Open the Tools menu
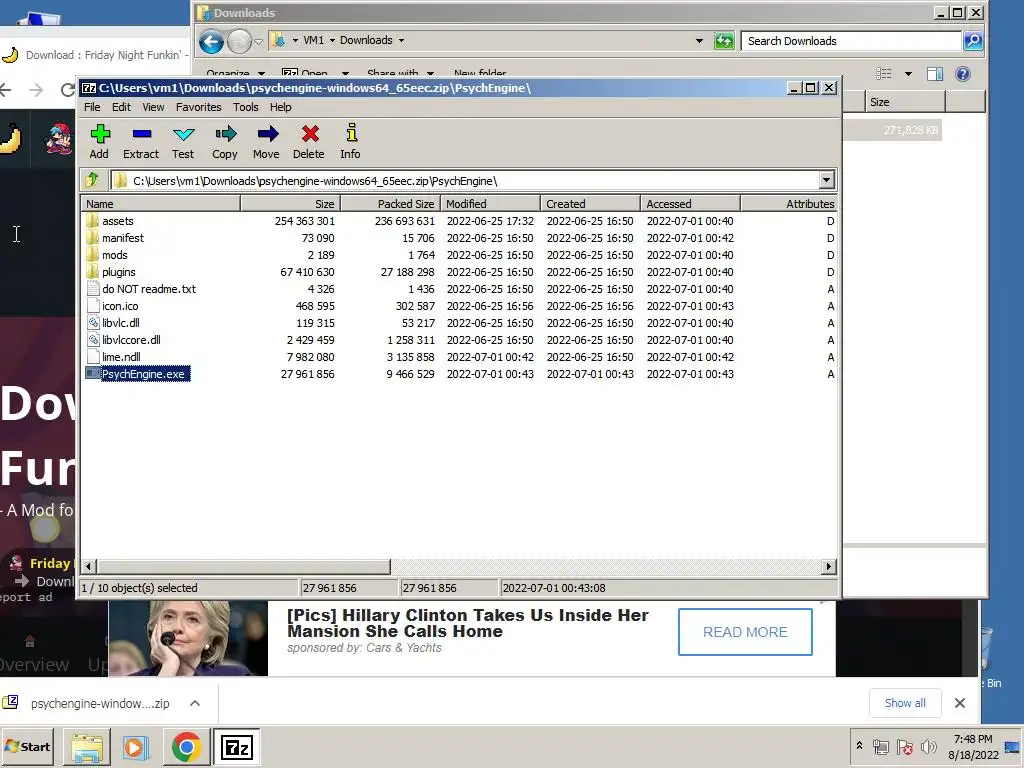The image size is (1024, 768). (x=246, y=107)
